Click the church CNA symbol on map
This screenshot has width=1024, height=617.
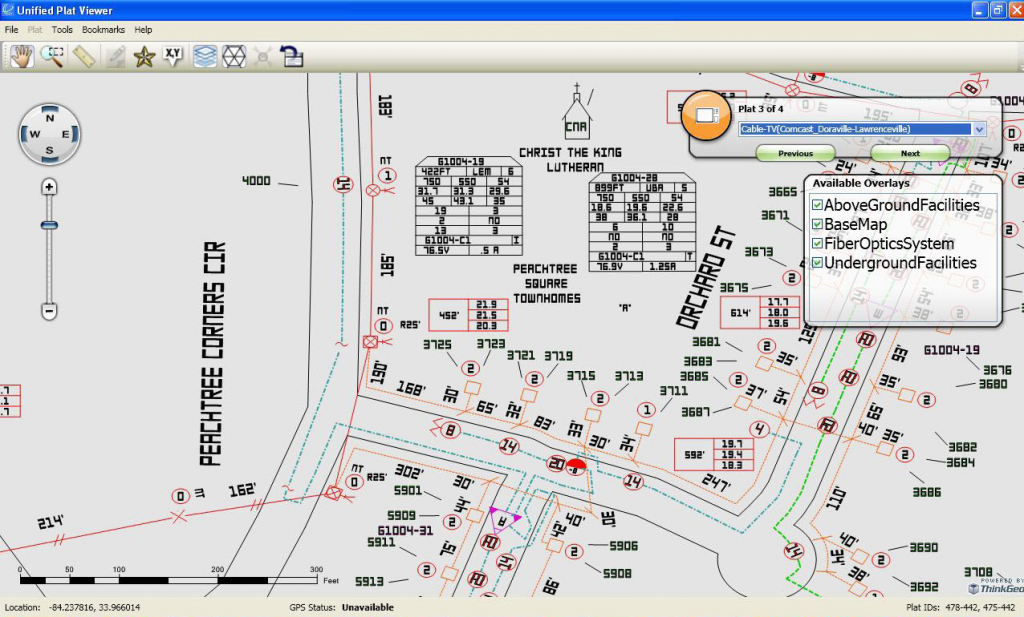[x=576, y=112]
